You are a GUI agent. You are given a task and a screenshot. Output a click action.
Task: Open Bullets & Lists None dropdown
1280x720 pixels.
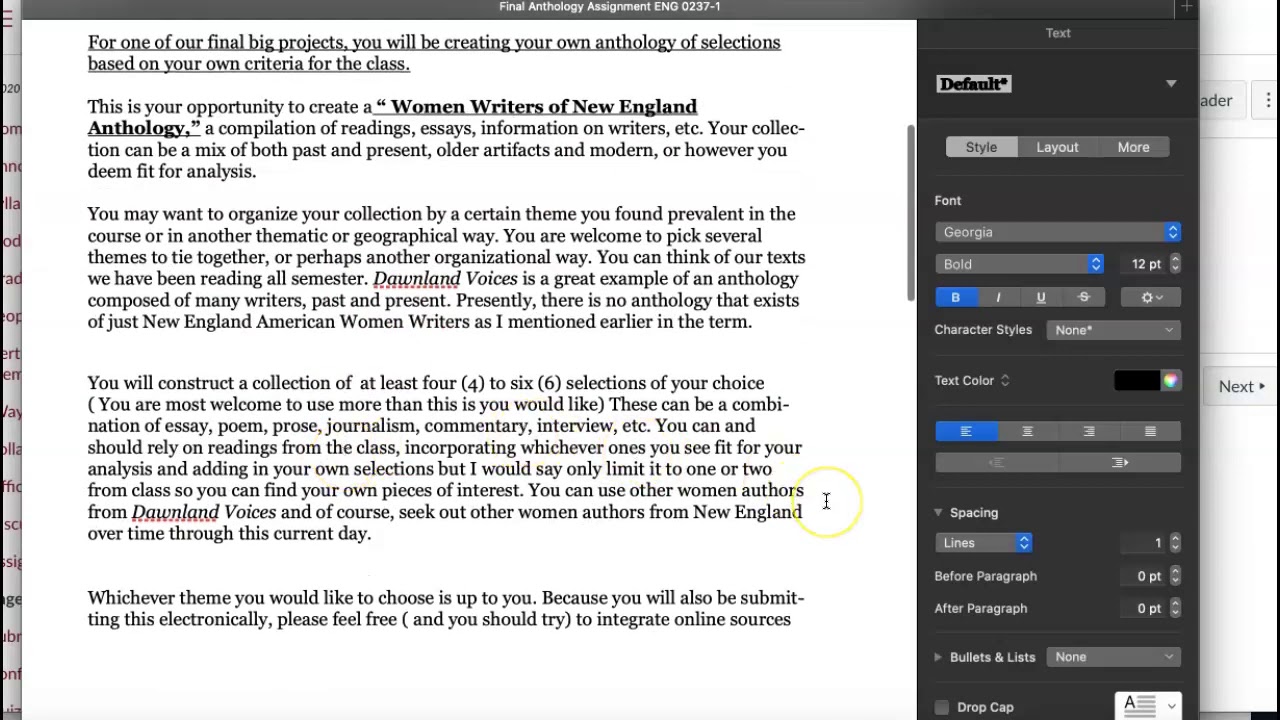(x=1114, y=657)
